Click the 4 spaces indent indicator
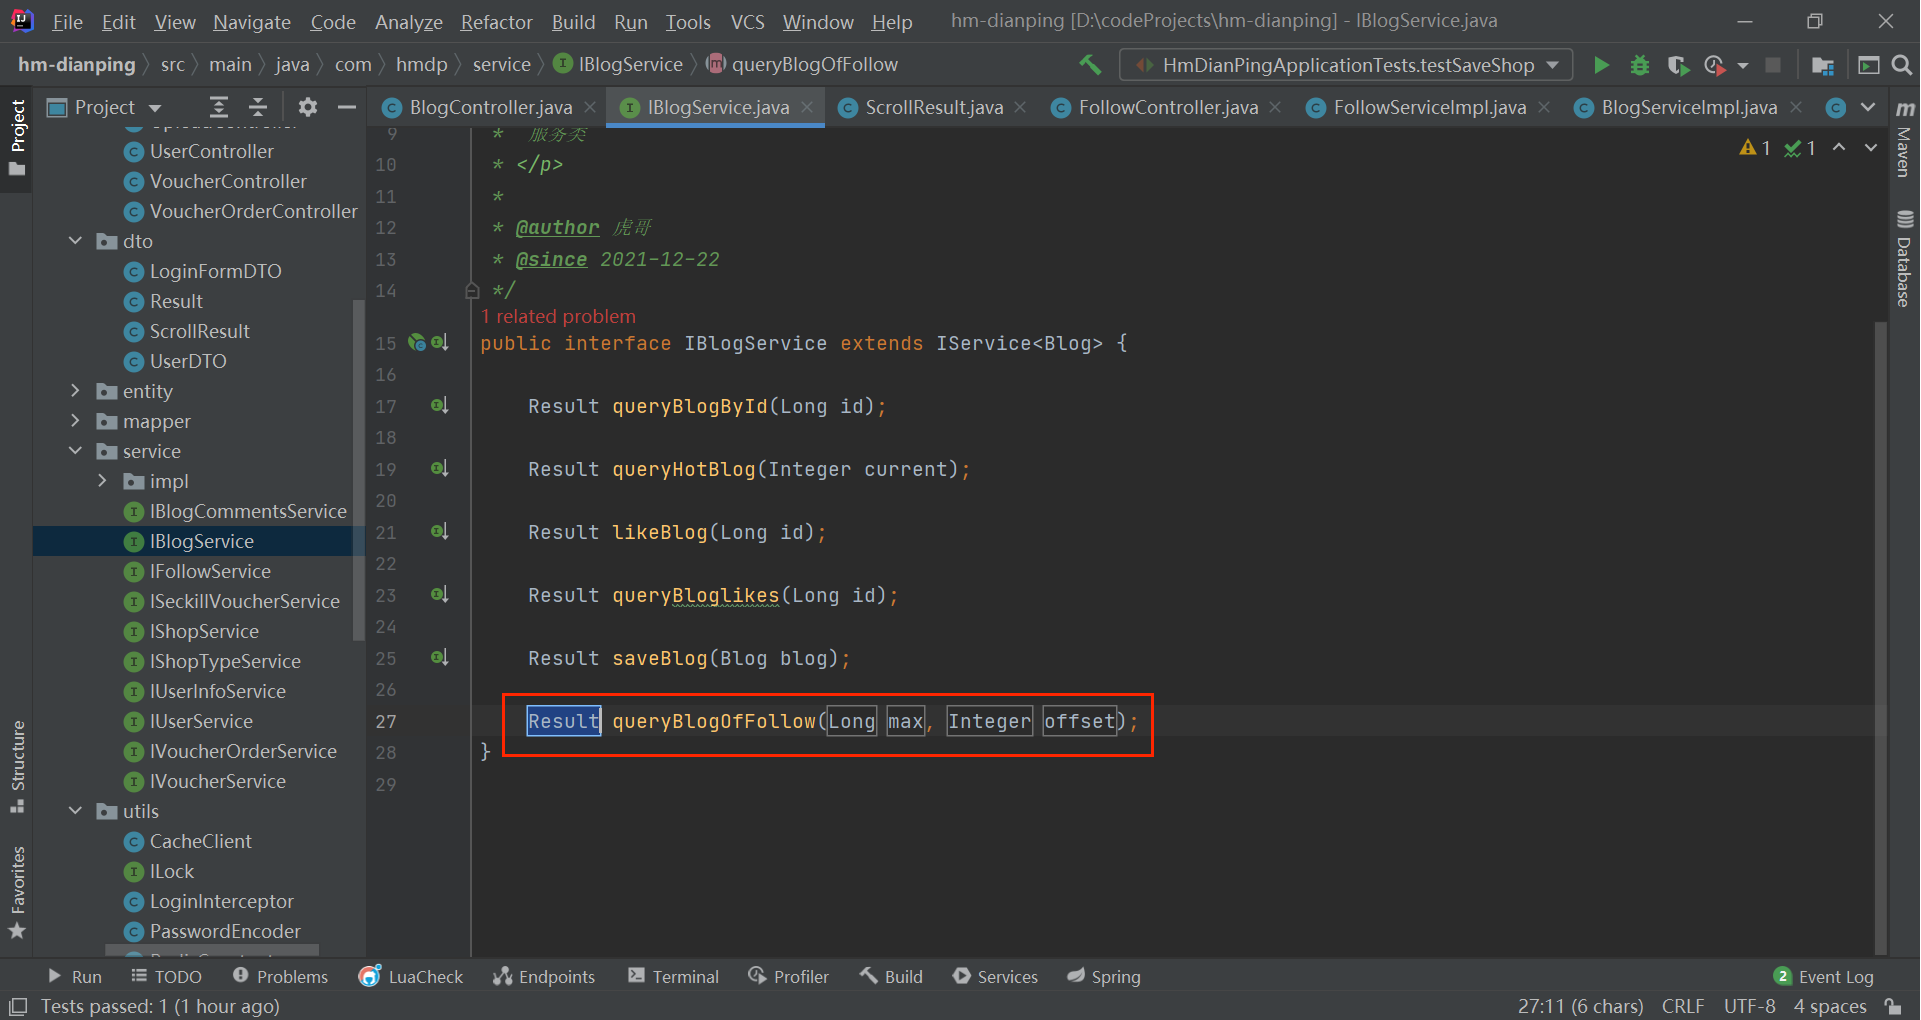 1830,1006
